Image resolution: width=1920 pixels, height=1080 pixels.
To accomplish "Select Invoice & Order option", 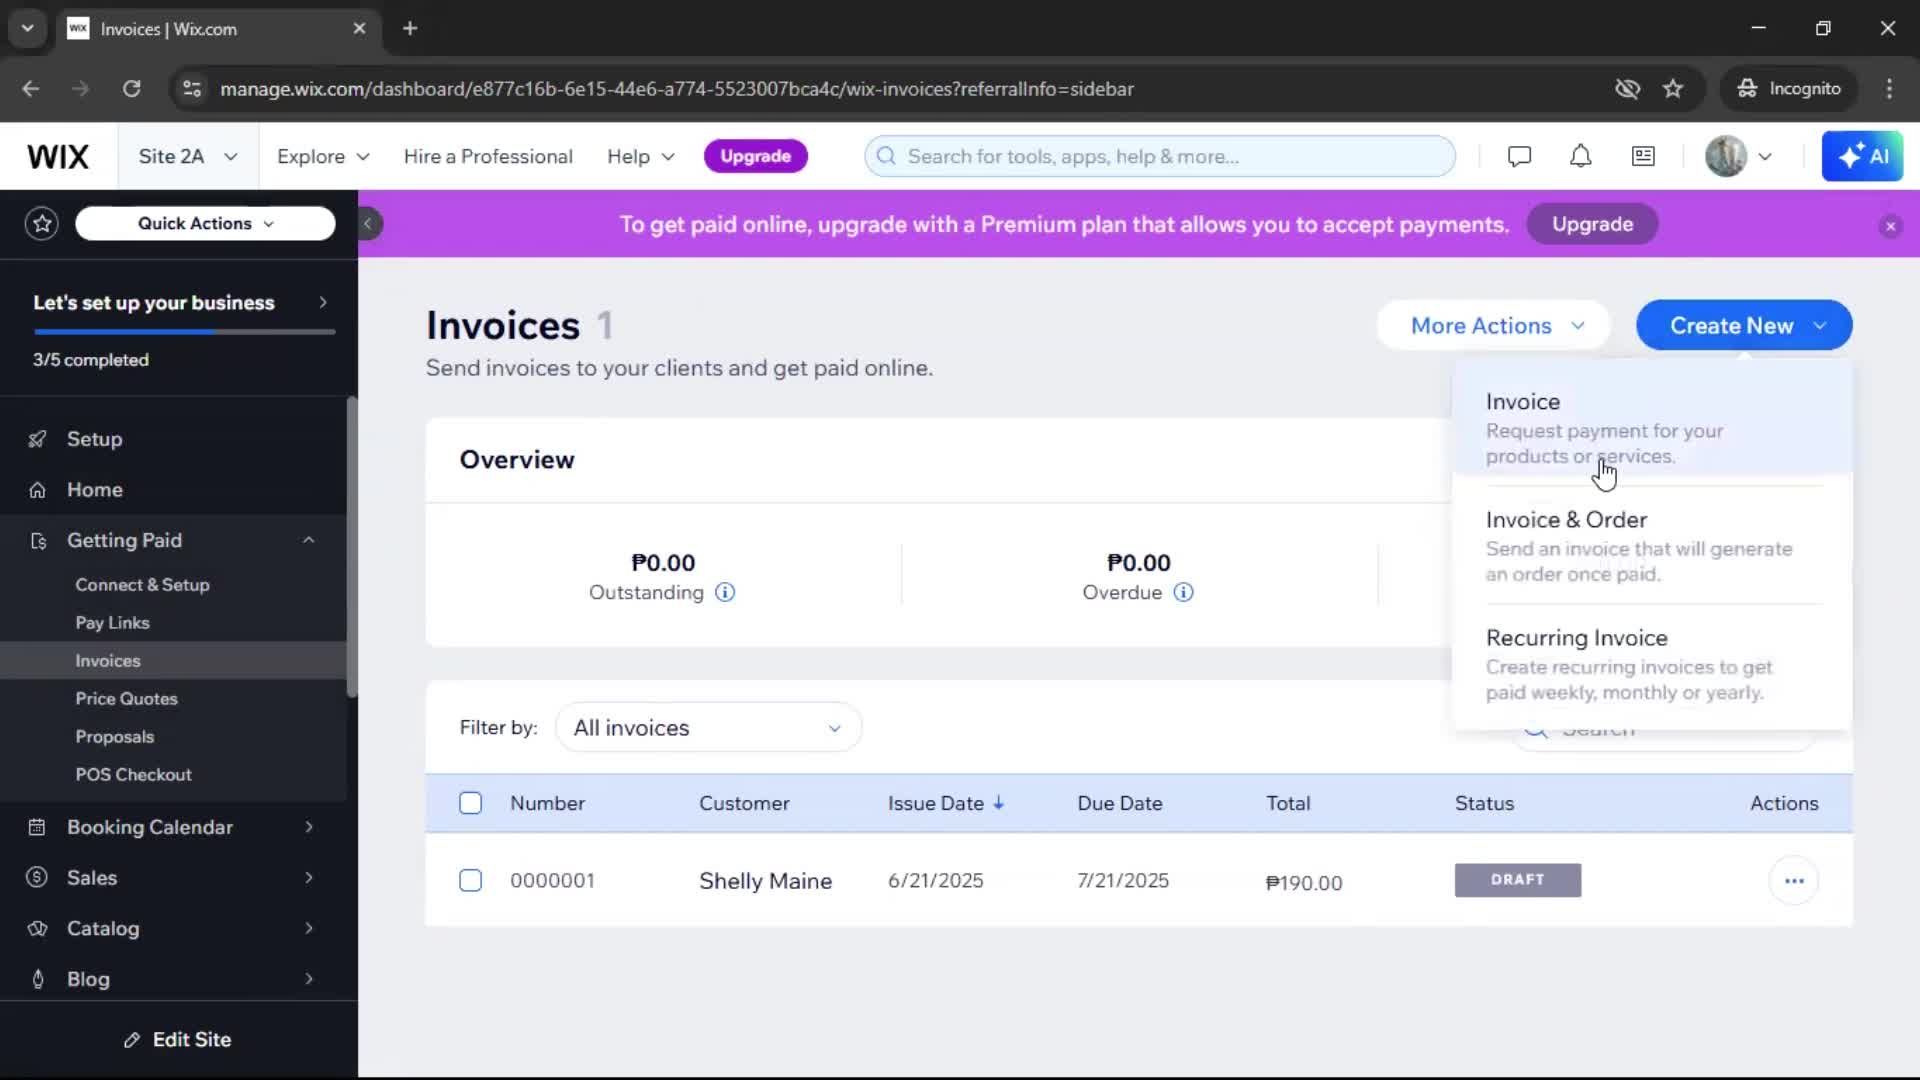I will click(1652, 546).
